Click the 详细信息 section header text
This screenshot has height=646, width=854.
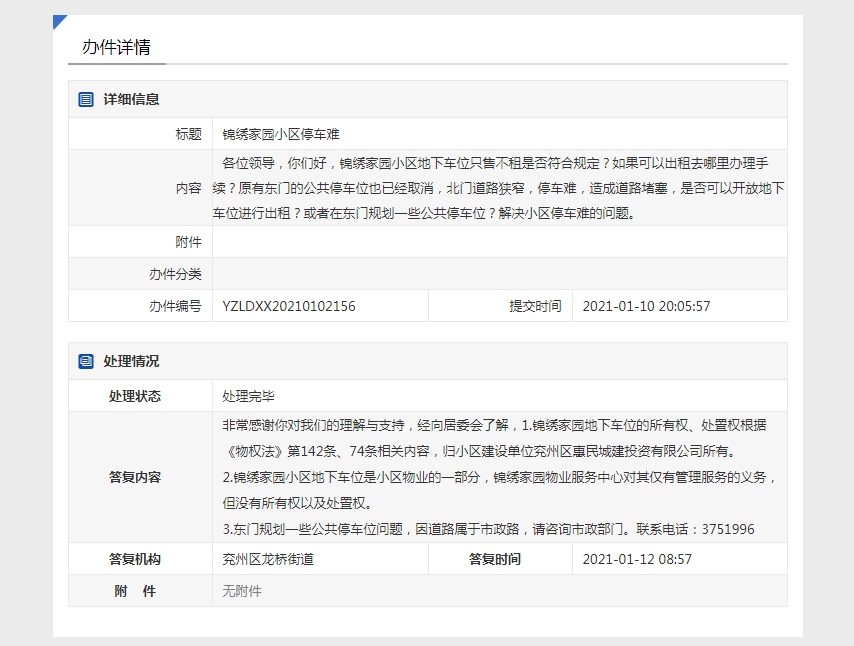pos(131,99)
